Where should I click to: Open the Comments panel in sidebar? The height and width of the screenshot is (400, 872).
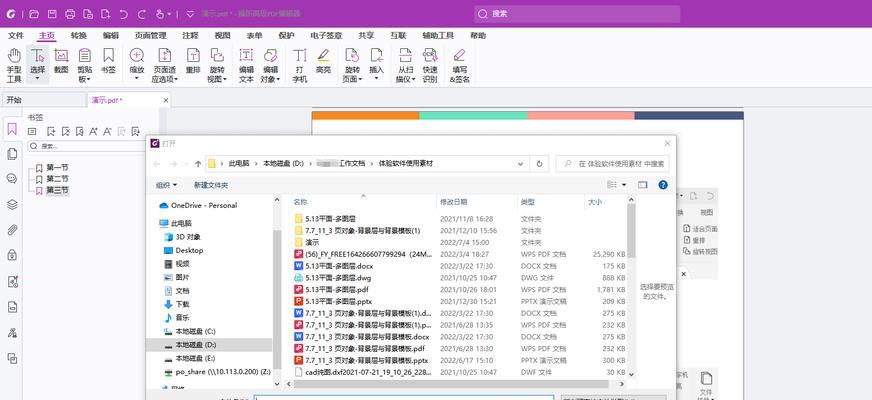click(x=12, y=179)
